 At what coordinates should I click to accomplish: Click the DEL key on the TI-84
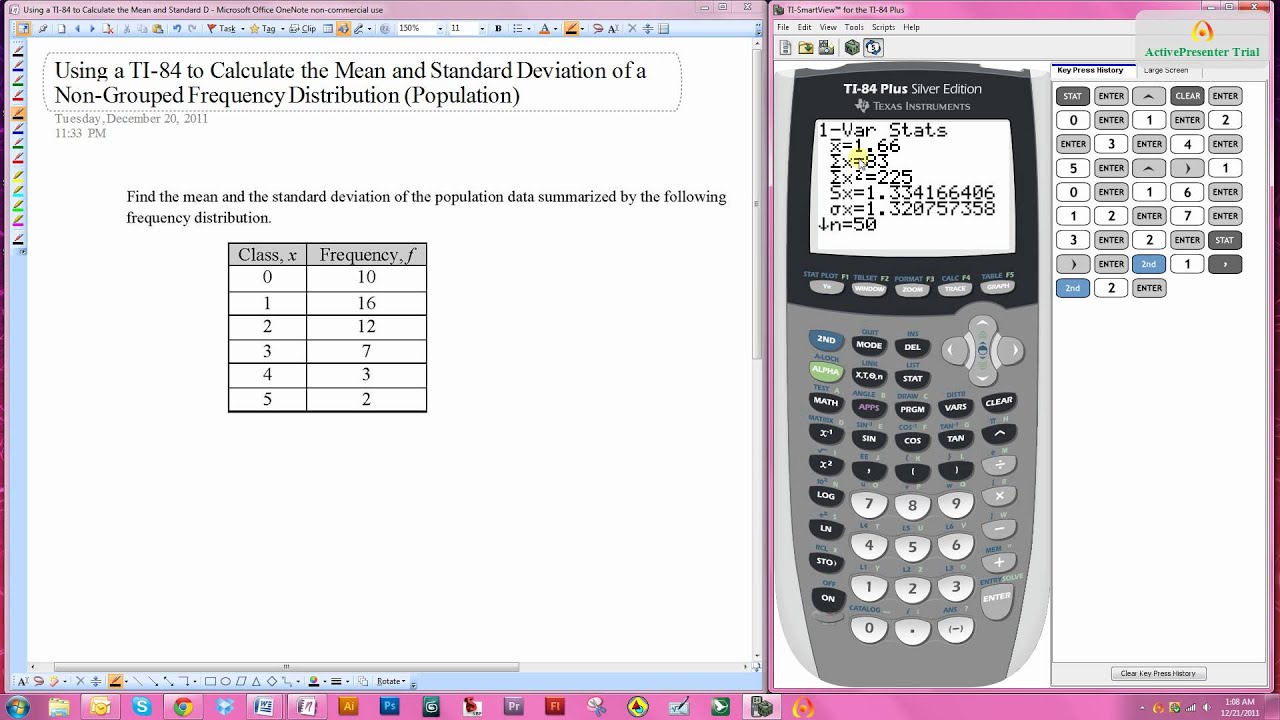click(912, 347)
